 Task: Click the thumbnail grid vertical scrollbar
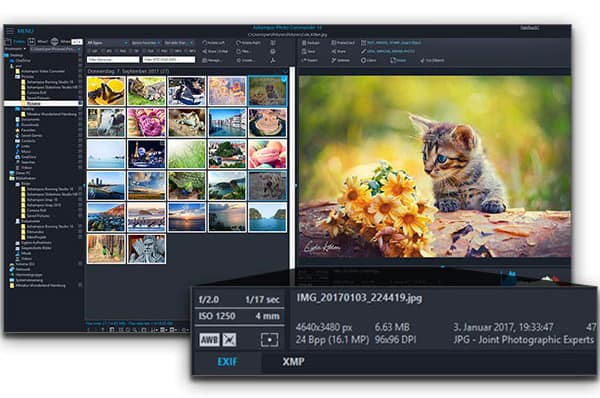coord(293,168)
